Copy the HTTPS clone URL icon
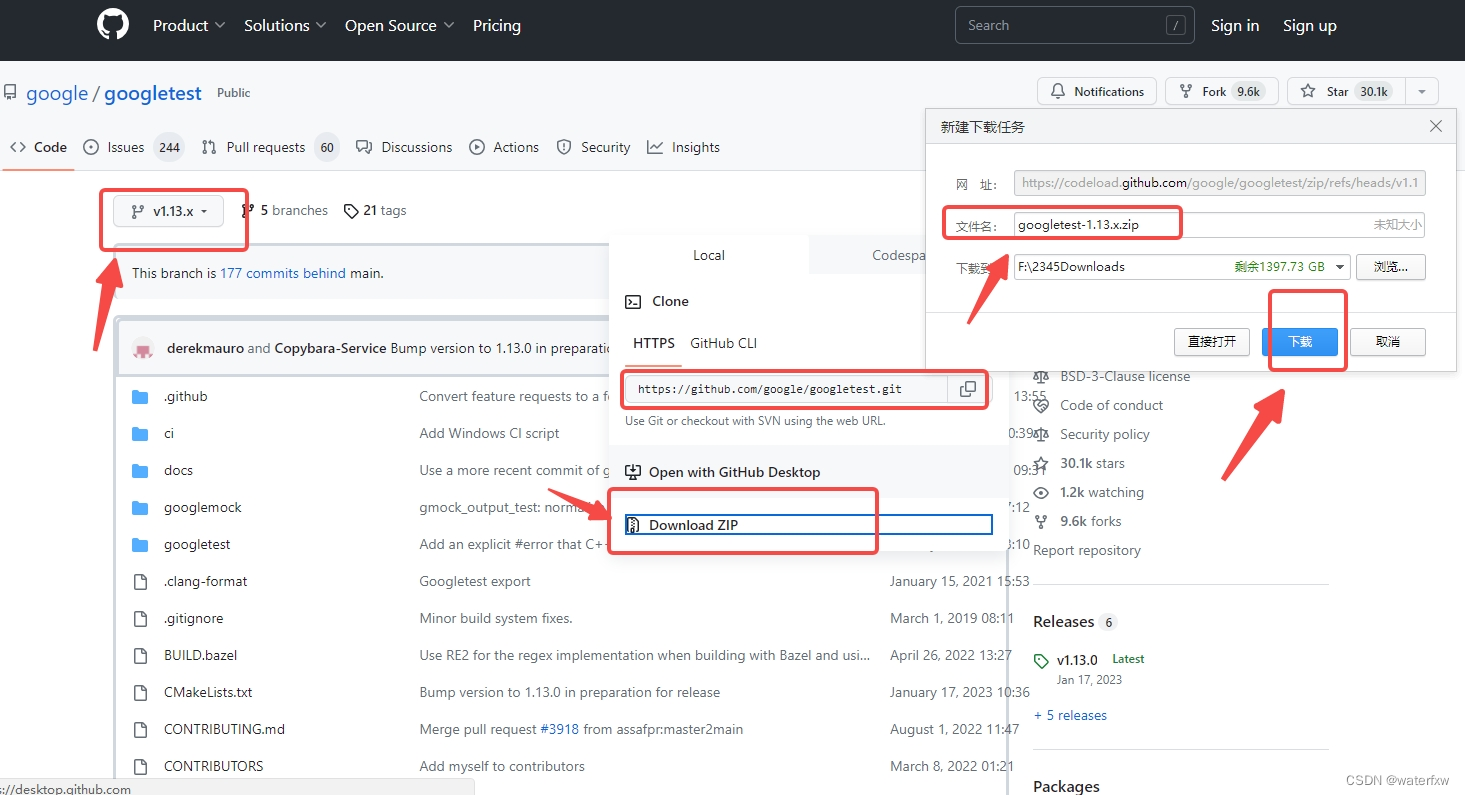 pyautogui.click(x=968, y=389)
